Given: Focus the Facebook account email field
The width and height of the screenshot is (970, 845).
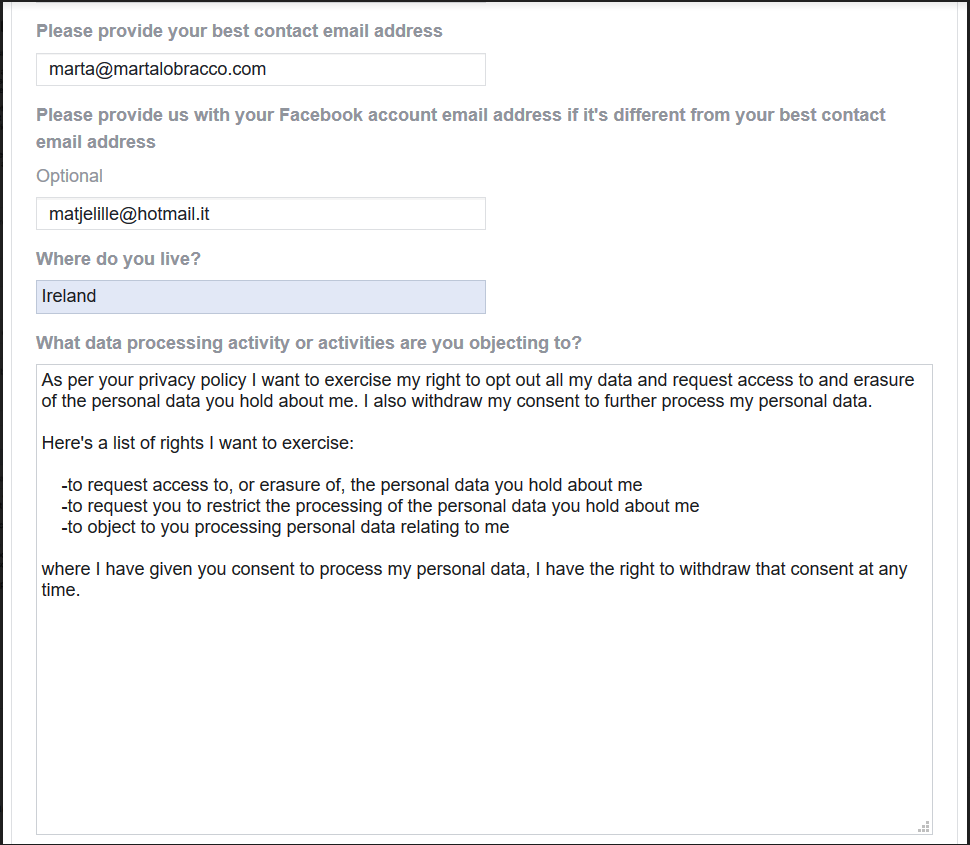Looking at the screenshot, I should (260, 214).
